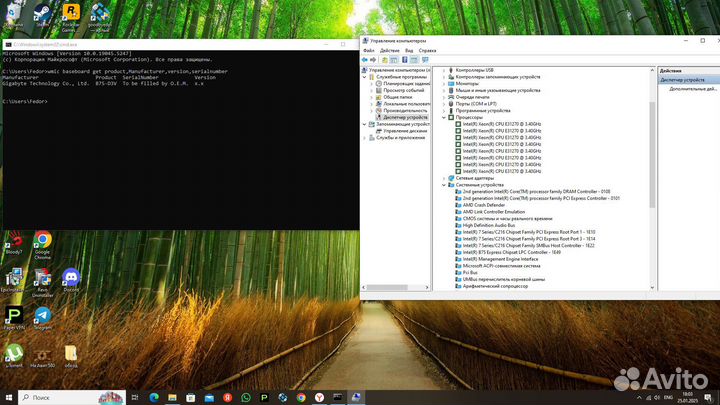This screenshot has height=405, width=720.
Task: Open the Справка menu
Action: click(427, 50)
